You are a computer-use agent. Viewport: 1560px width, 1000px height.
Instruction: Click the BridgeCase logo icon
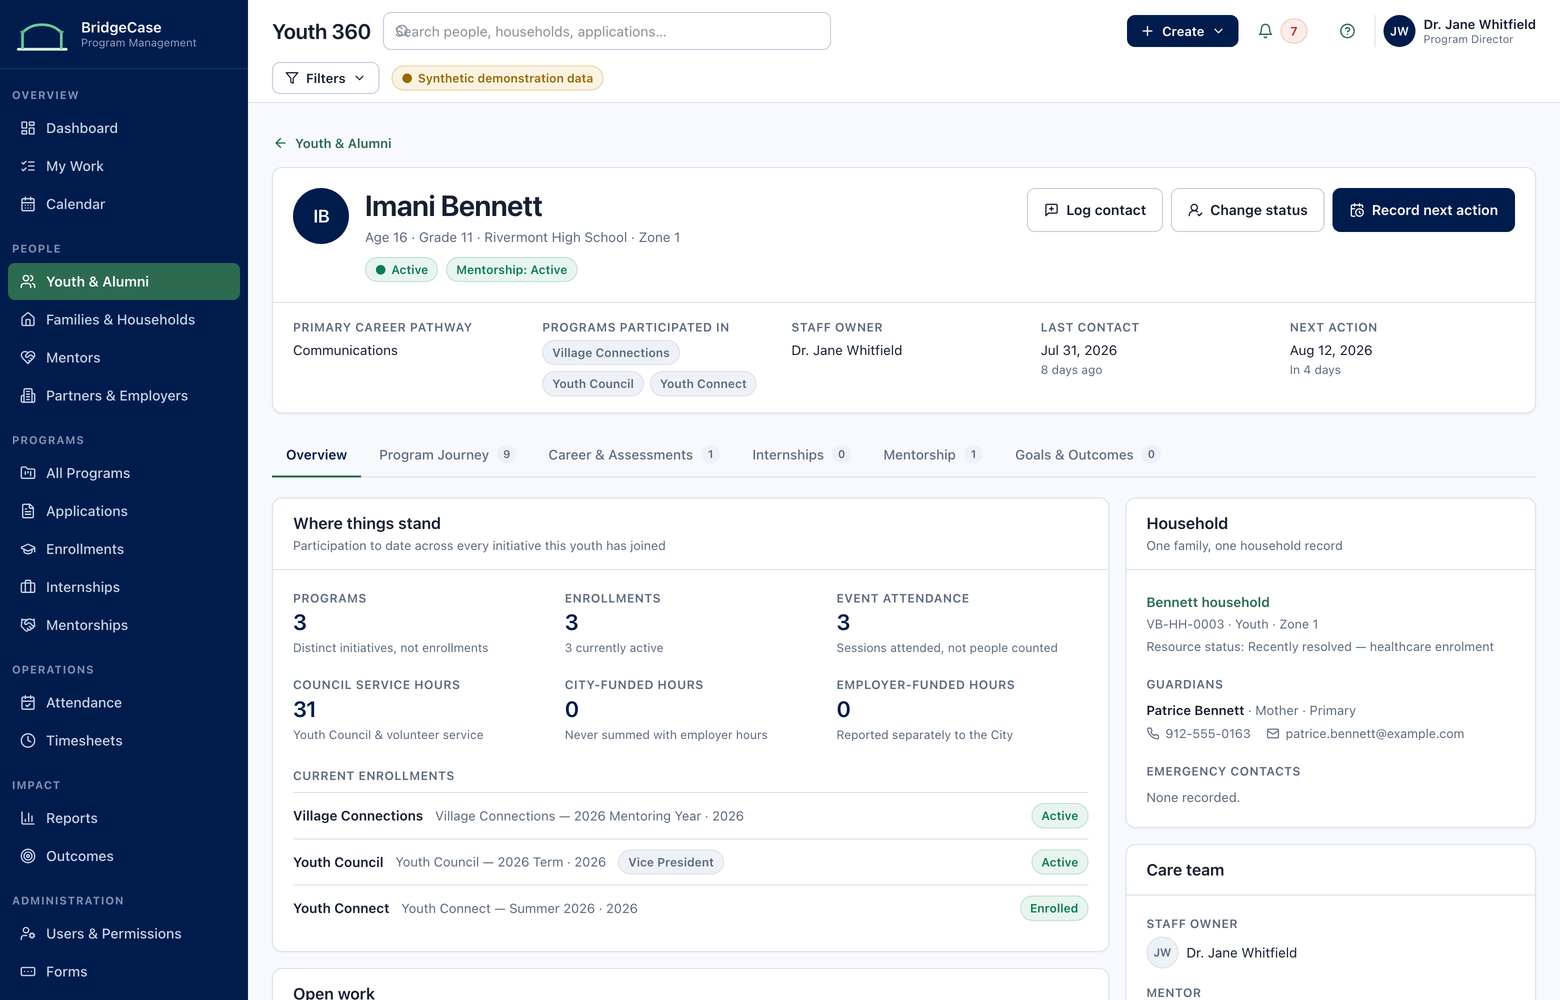pyautogui.click(x=43, y=36)
